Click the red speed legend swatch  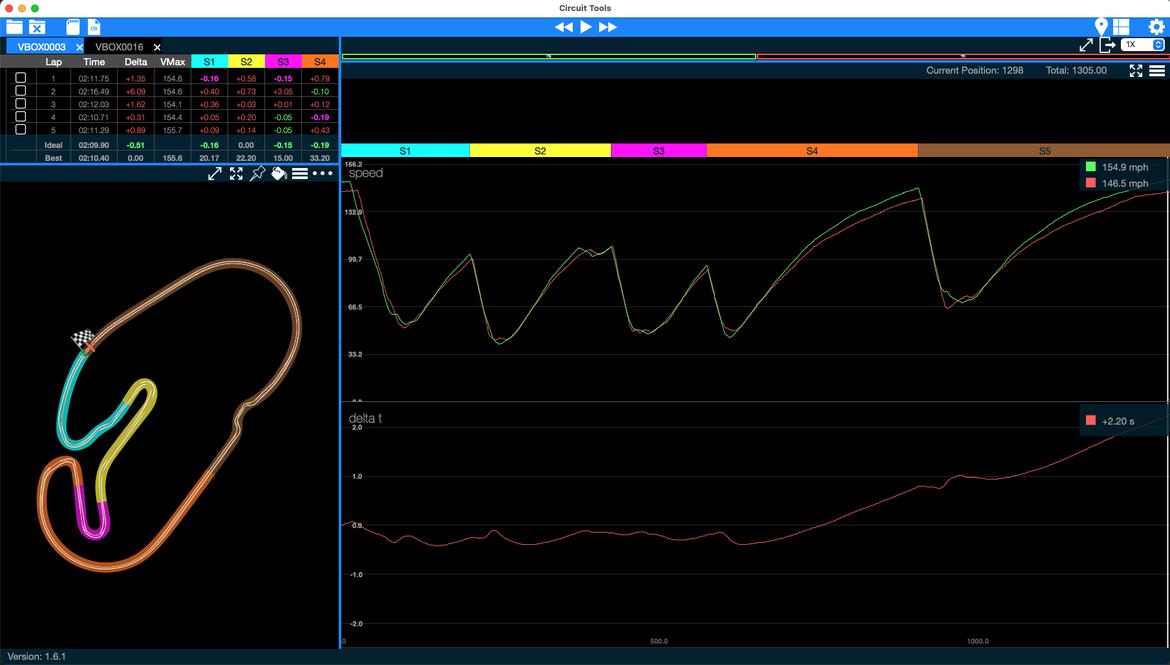coord(1091,183)
